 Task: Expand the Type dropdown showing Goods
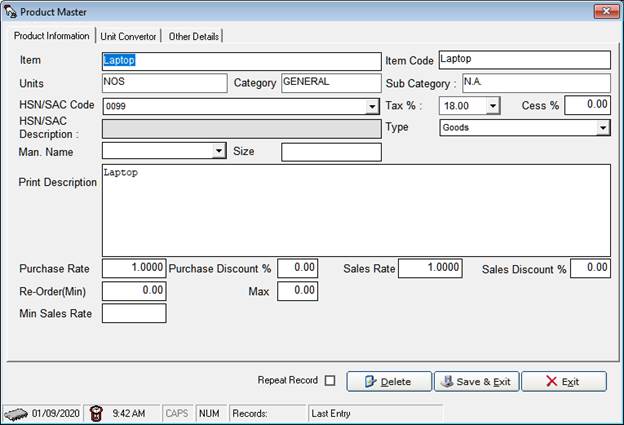[603, 128]
